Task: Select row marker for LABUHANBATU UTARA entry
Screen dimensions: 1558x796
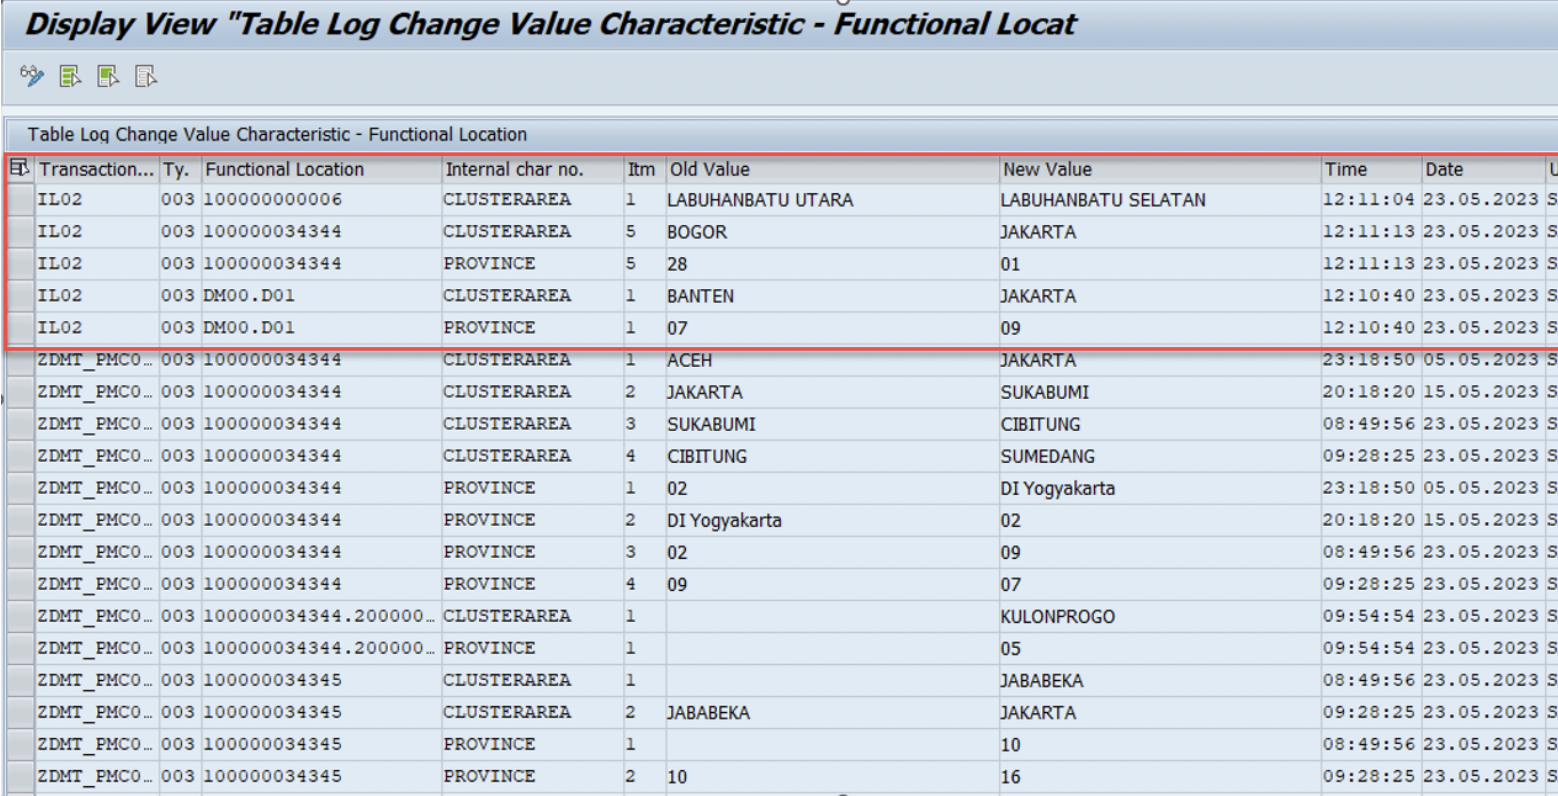Action: (20, 200)
